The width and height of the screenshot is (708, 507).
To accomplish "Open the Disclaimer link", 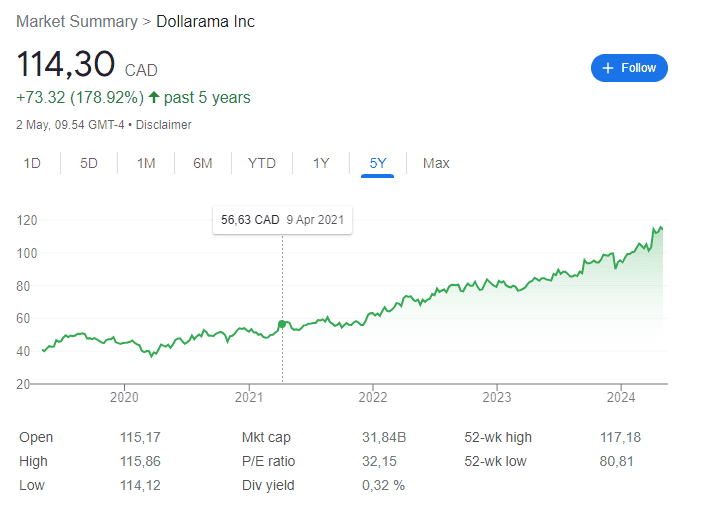I will (163, 125).
